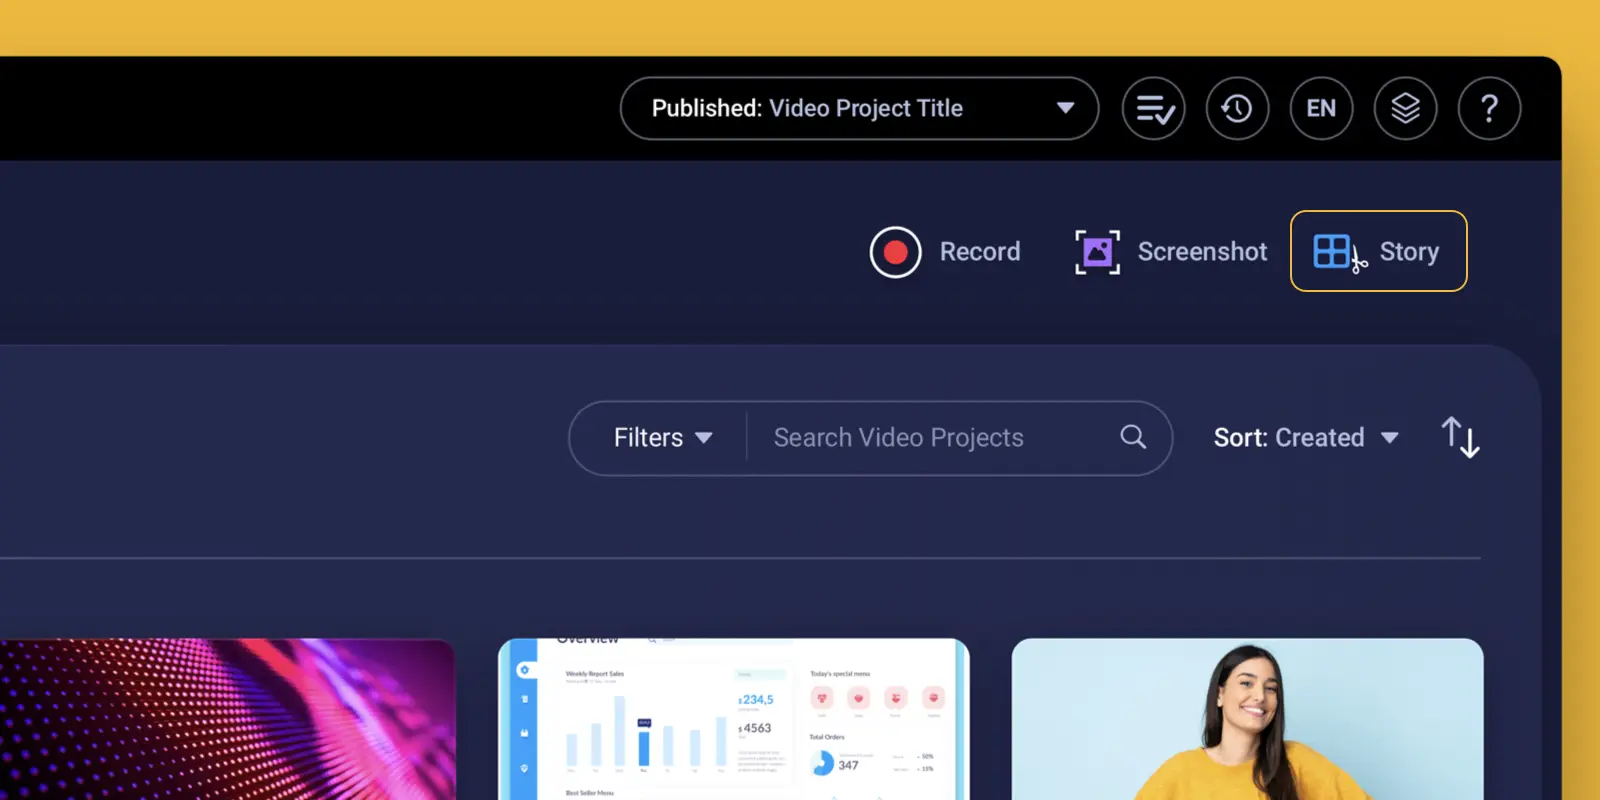This screenshot has width=1600, height=800.
Task: Open the Sort: Created dropdown
Action: click(1306, 438)
